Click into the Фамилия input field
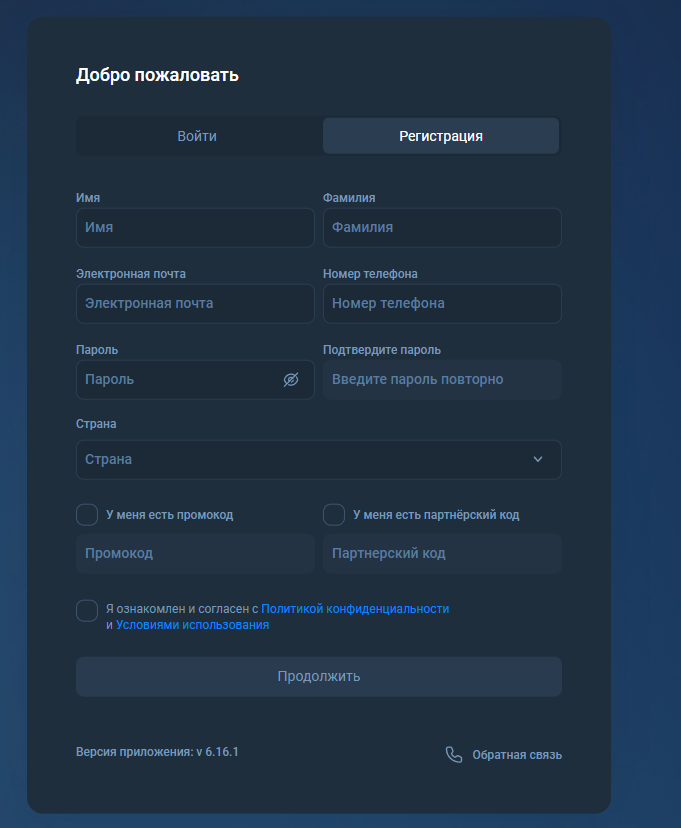Viewport: 681px width, 828px height. tap(442, 228)
